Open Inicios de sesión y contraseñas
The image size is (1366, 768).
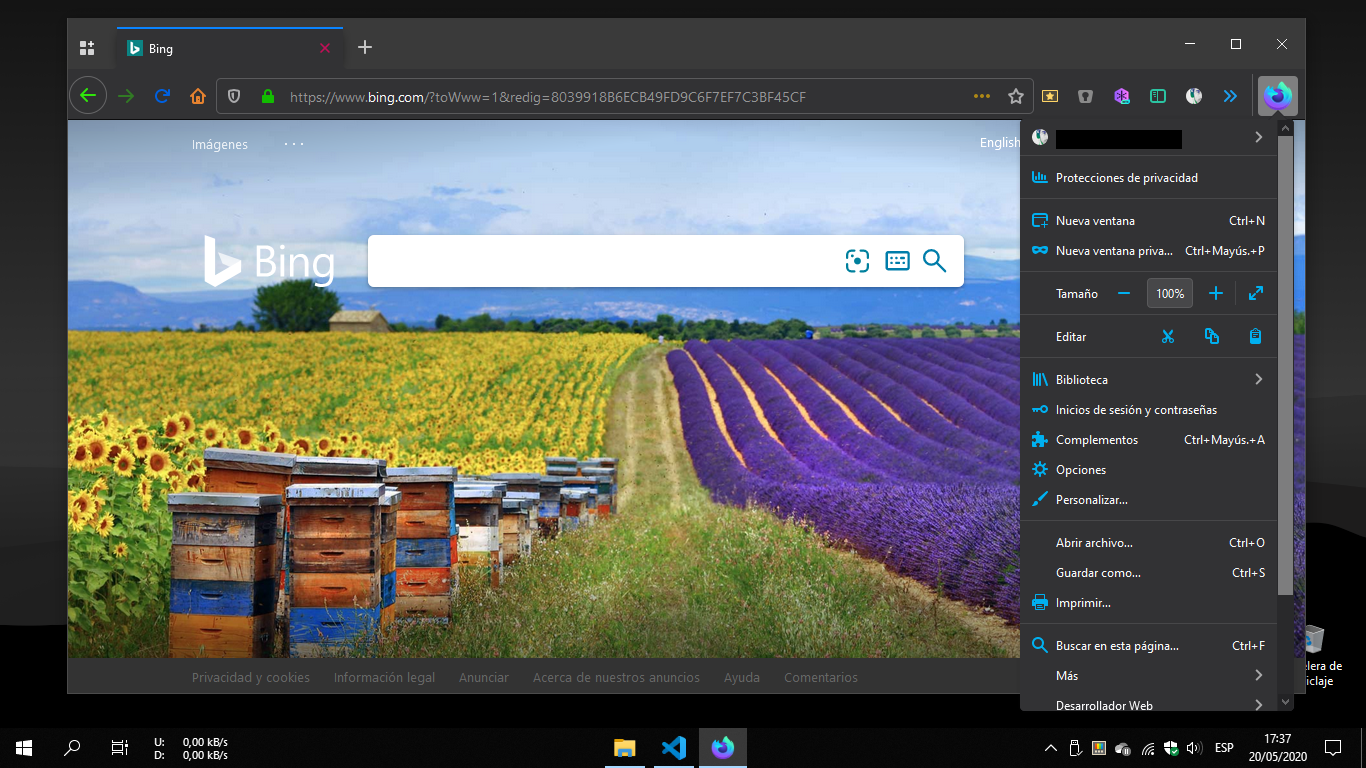[x=1148, y=410]
